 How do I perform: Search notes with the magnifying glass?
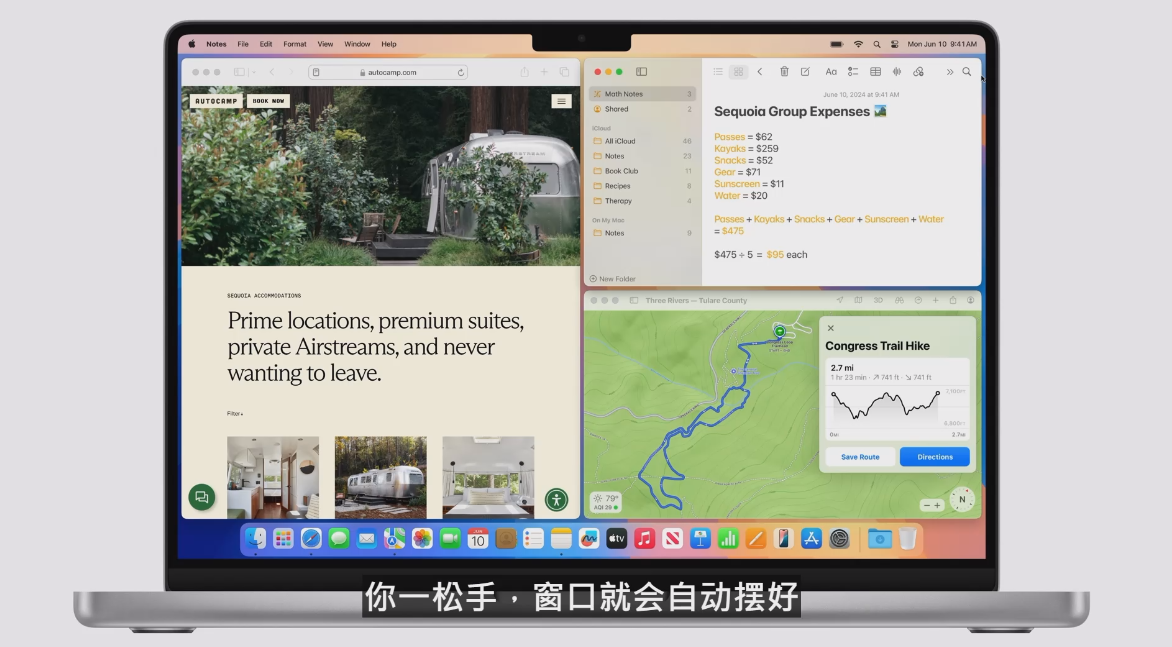click(966, 72)
